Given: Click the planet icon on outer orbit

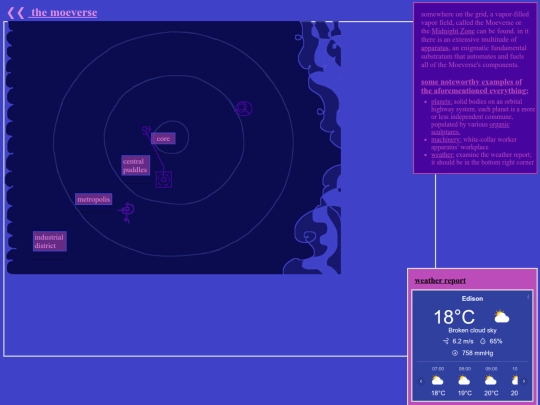Looking at the screenshot, I should (x=244, y=108).
